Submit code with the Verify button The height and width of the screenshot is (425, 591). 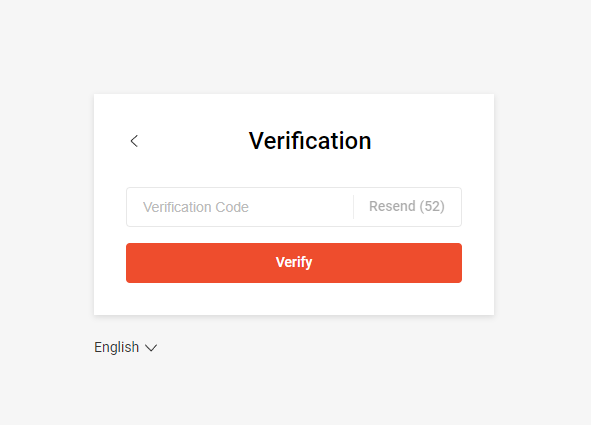click(294, 263)
